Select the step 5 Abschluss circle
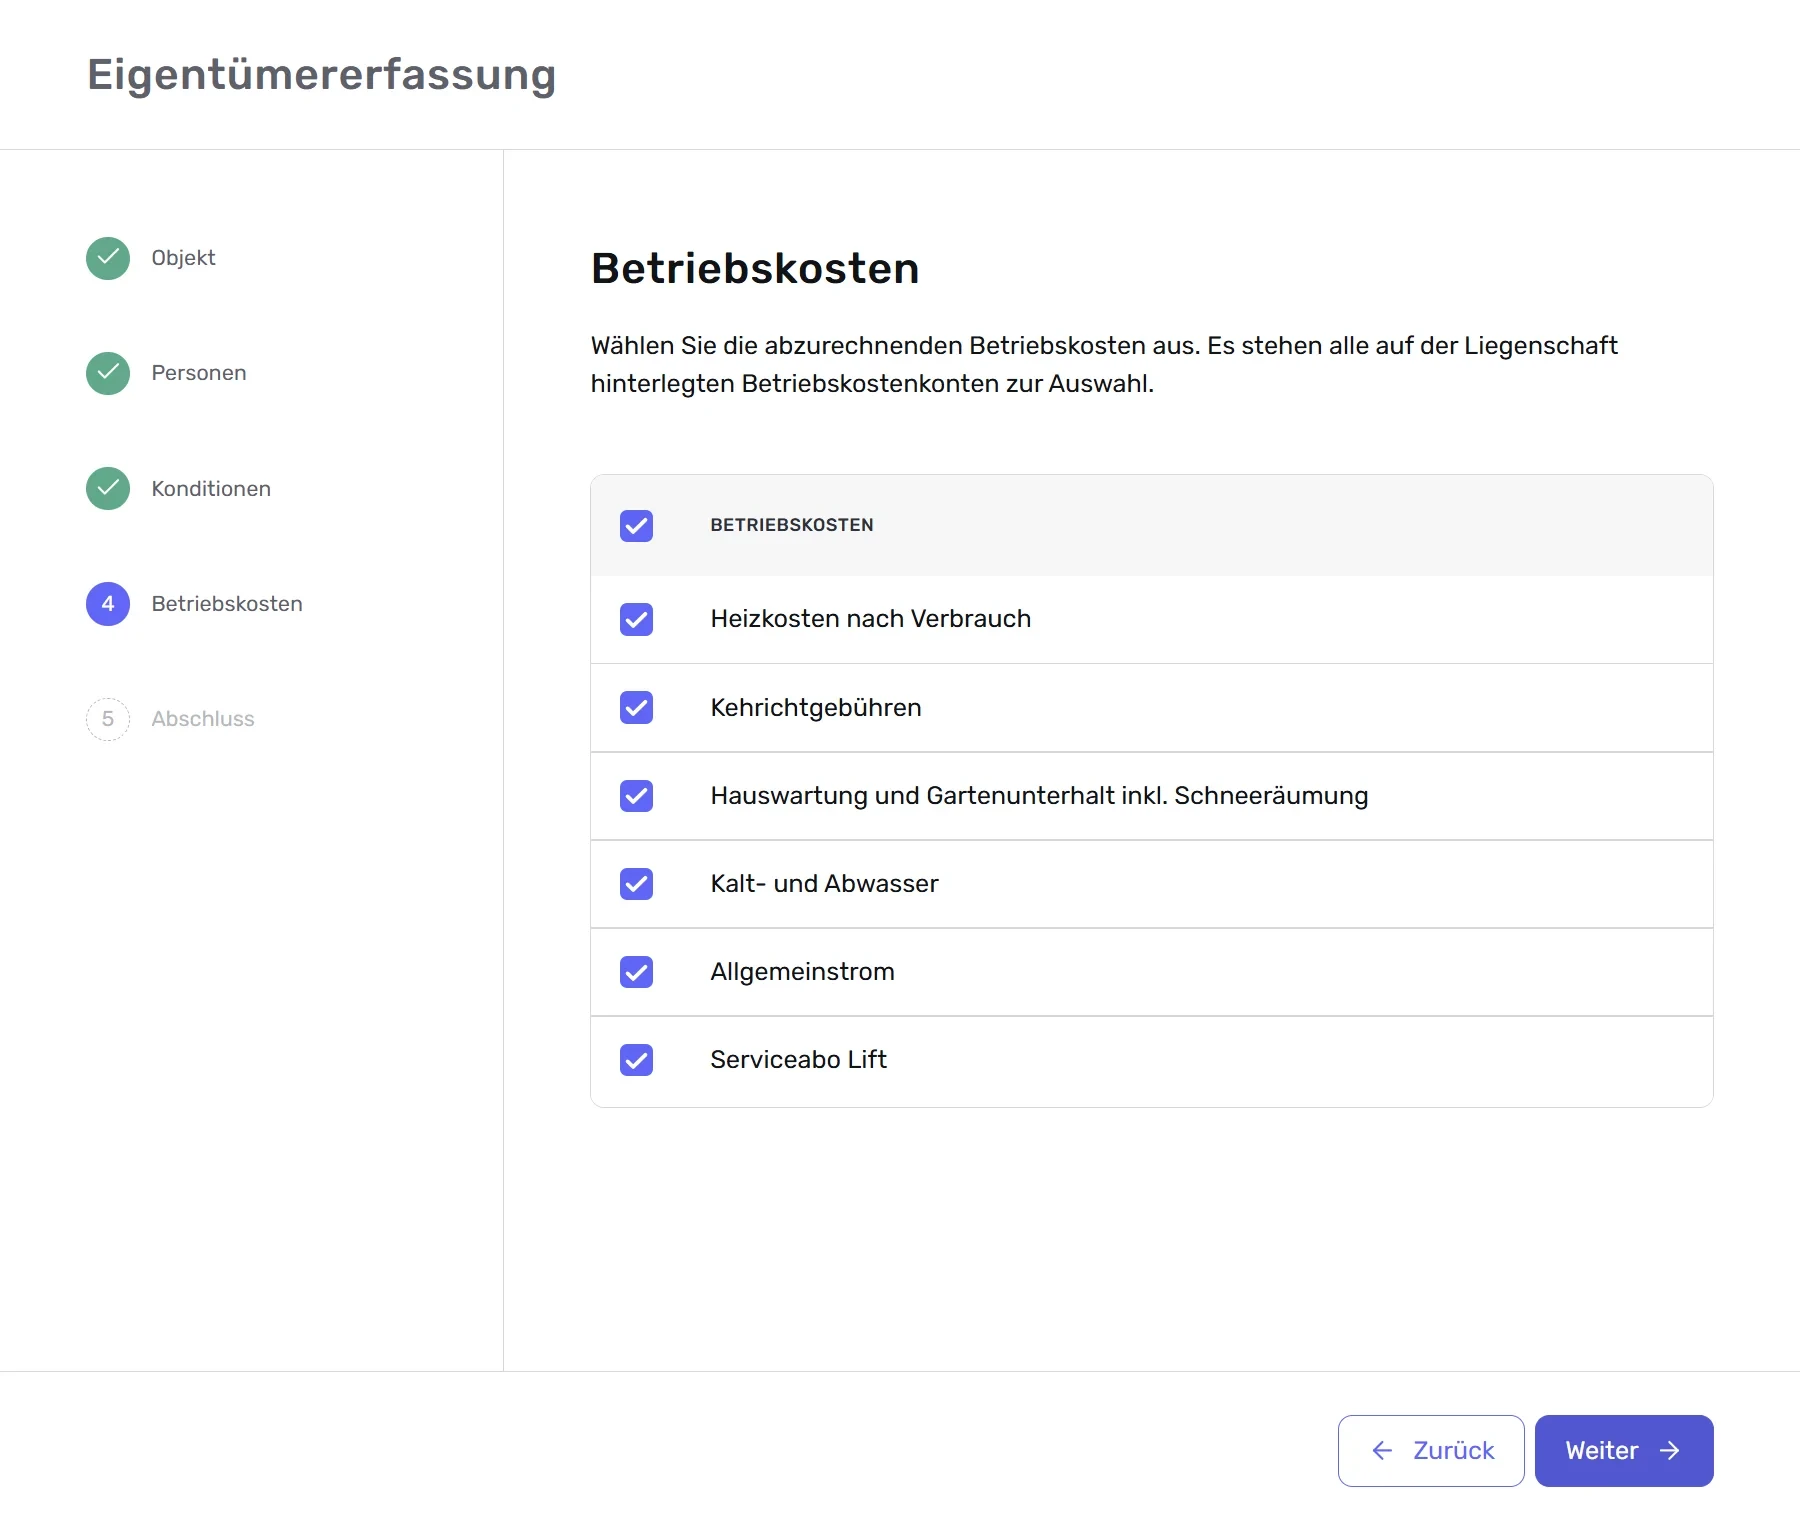 108,719
